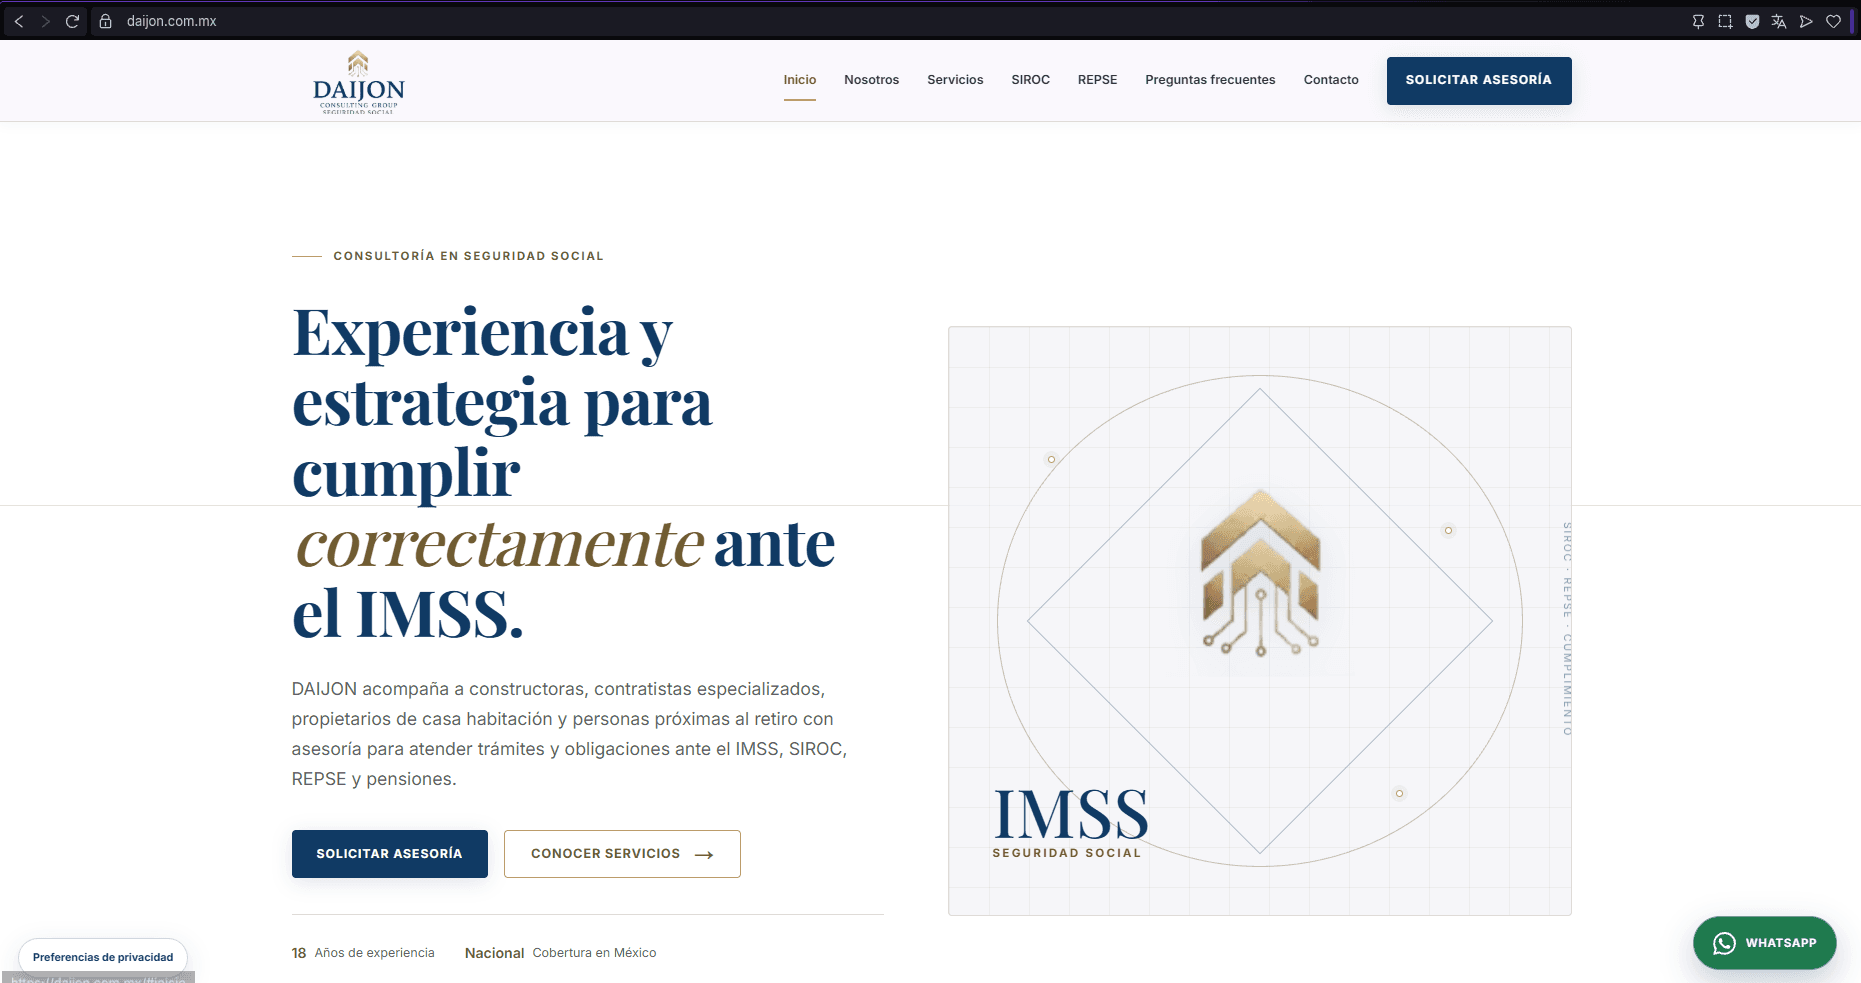Screen dimensions: 1861x983
Task: Click the vertical 'SIROC · REPSE · CUMPLIMIENTO' text
Action: tap(1567, 629)
